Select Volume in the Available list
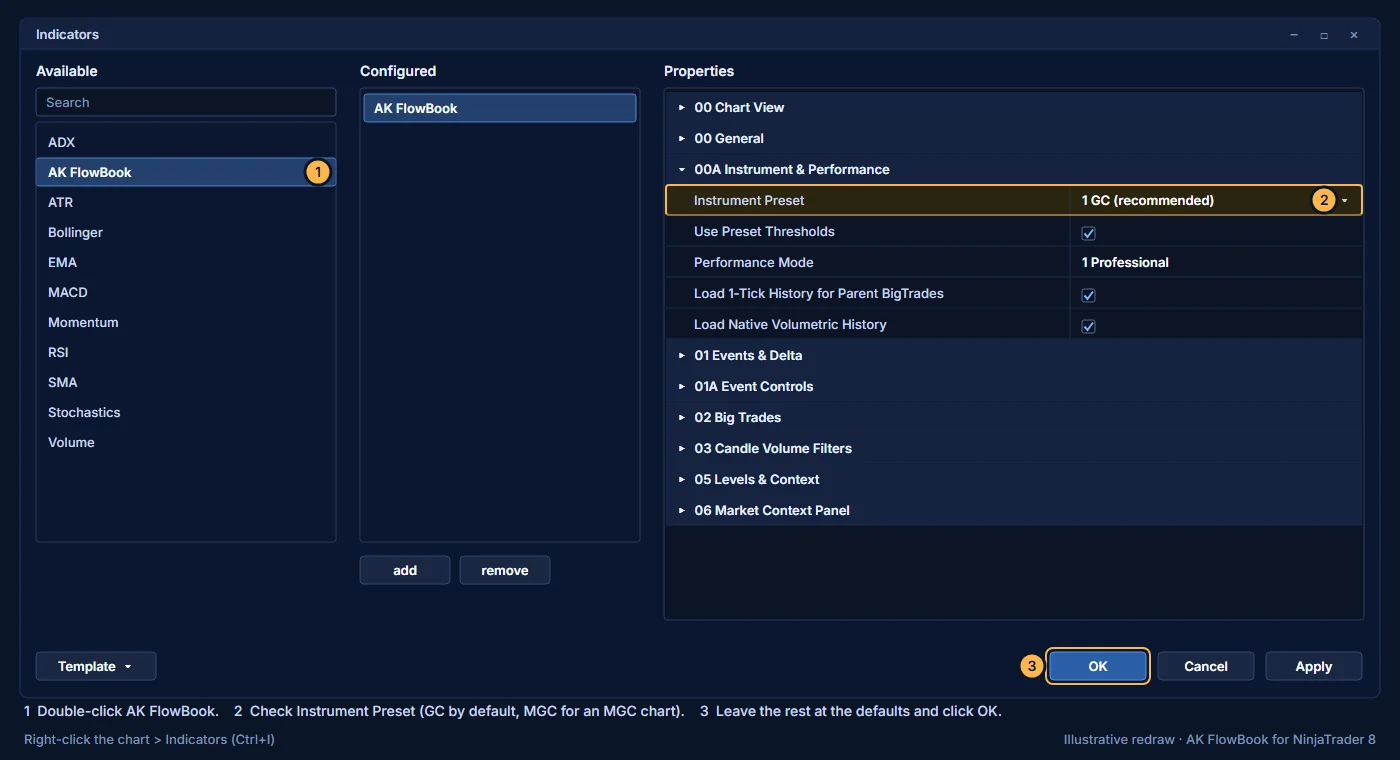1400x760 pixels. (186, 442)
